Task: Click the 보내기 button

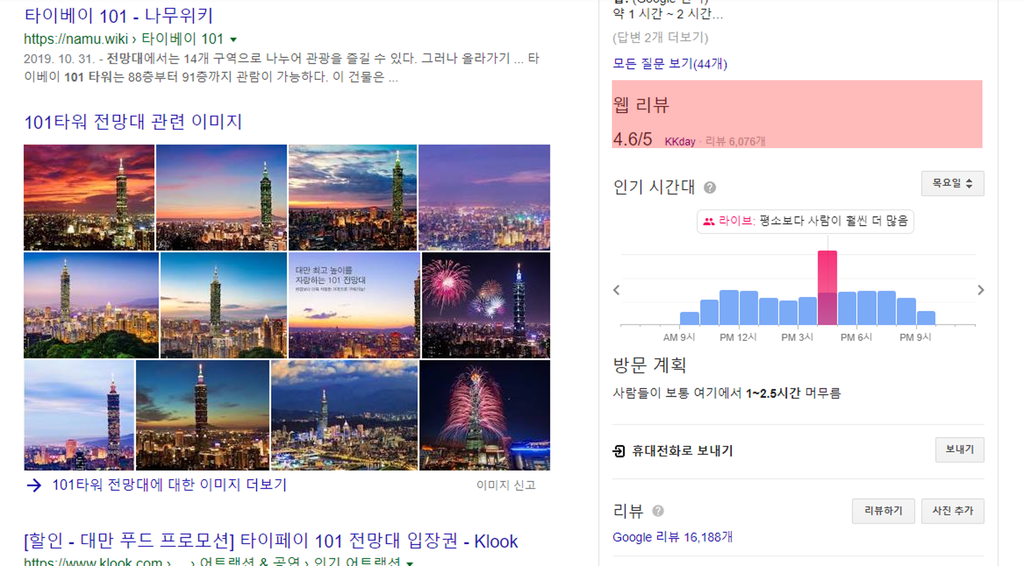Action: click(959, 450)
